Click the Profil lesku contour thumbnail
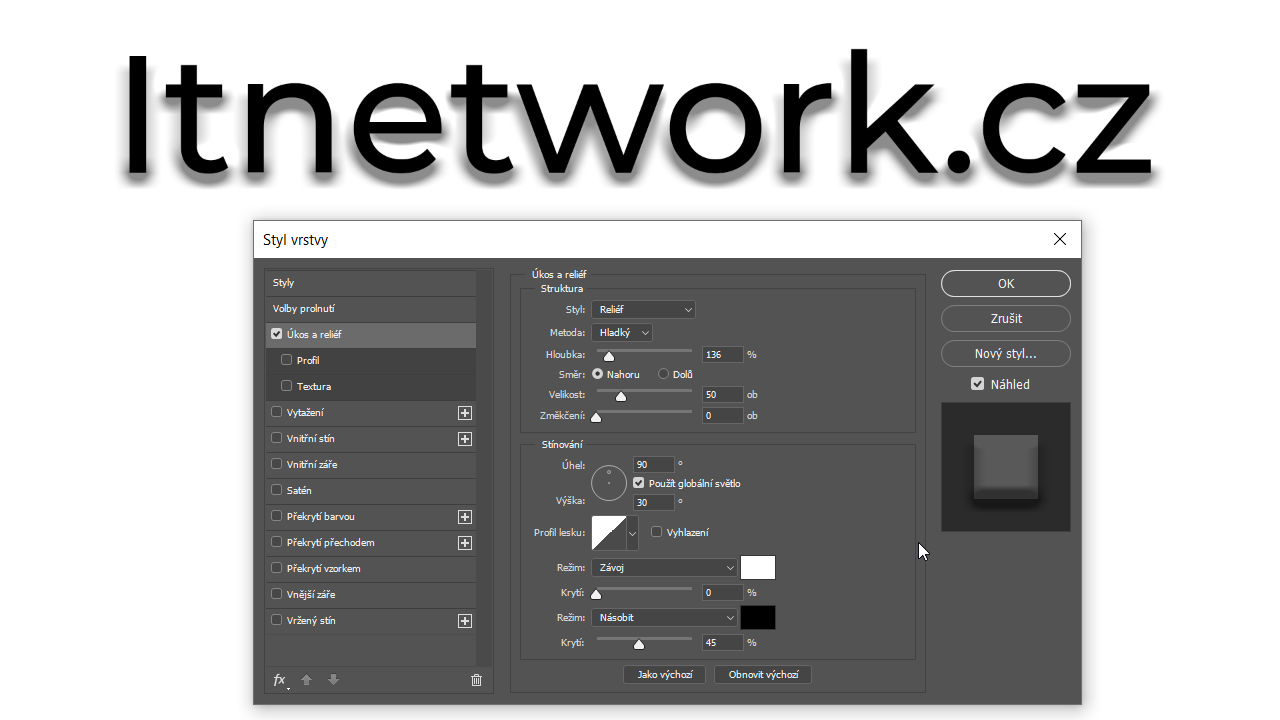 click(x=609, y=533)
